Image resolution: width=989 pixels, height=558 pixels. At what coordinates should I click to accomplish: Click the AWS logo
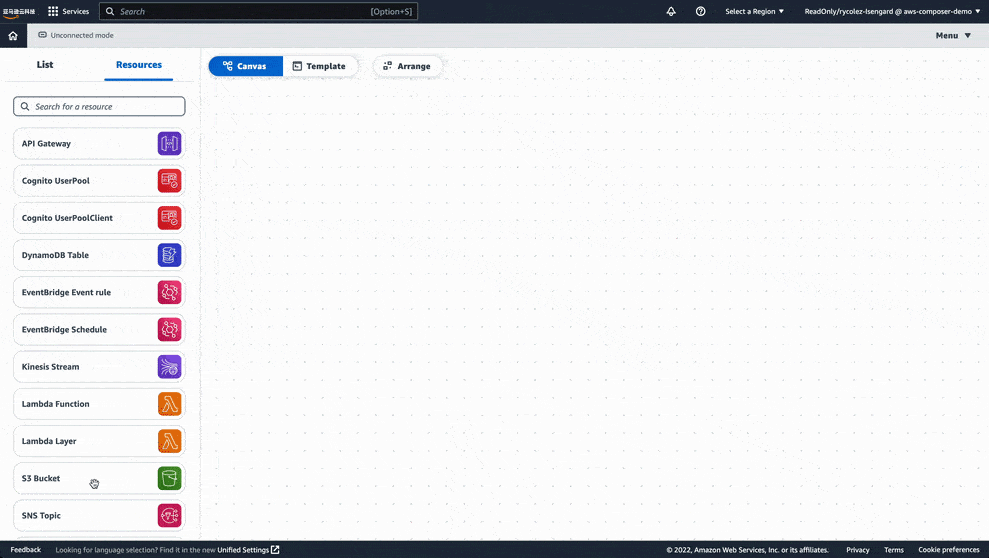tap(19, 12)
